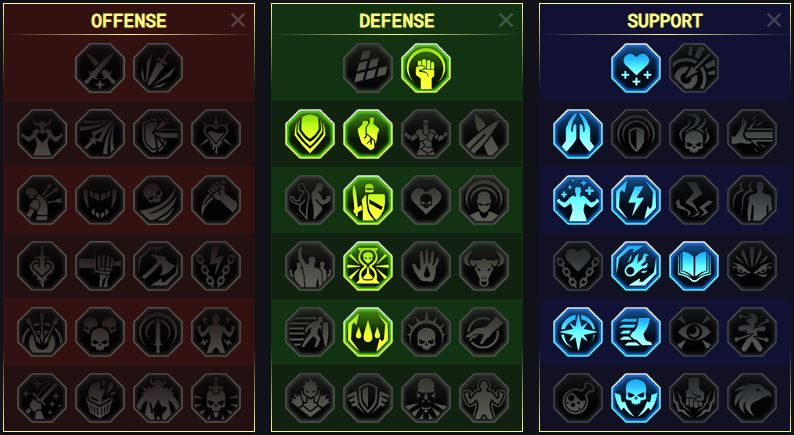Click the eagle head mastery in Support

click(752, 399)
